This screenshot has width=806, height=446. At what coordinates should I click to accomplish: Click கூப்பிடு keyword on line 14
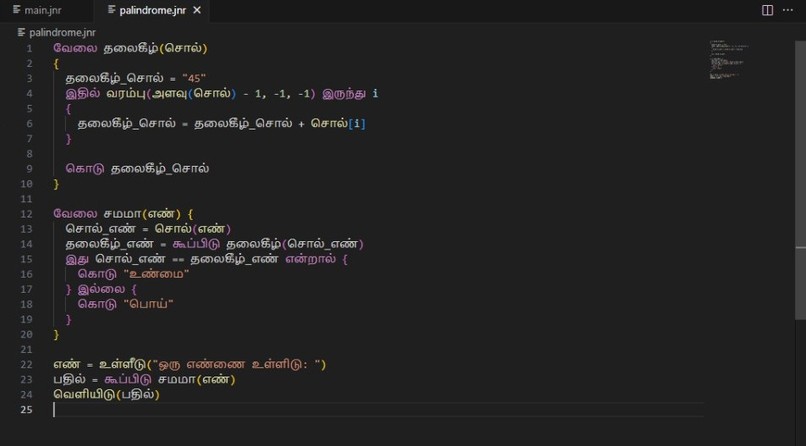tap(196, 244)
